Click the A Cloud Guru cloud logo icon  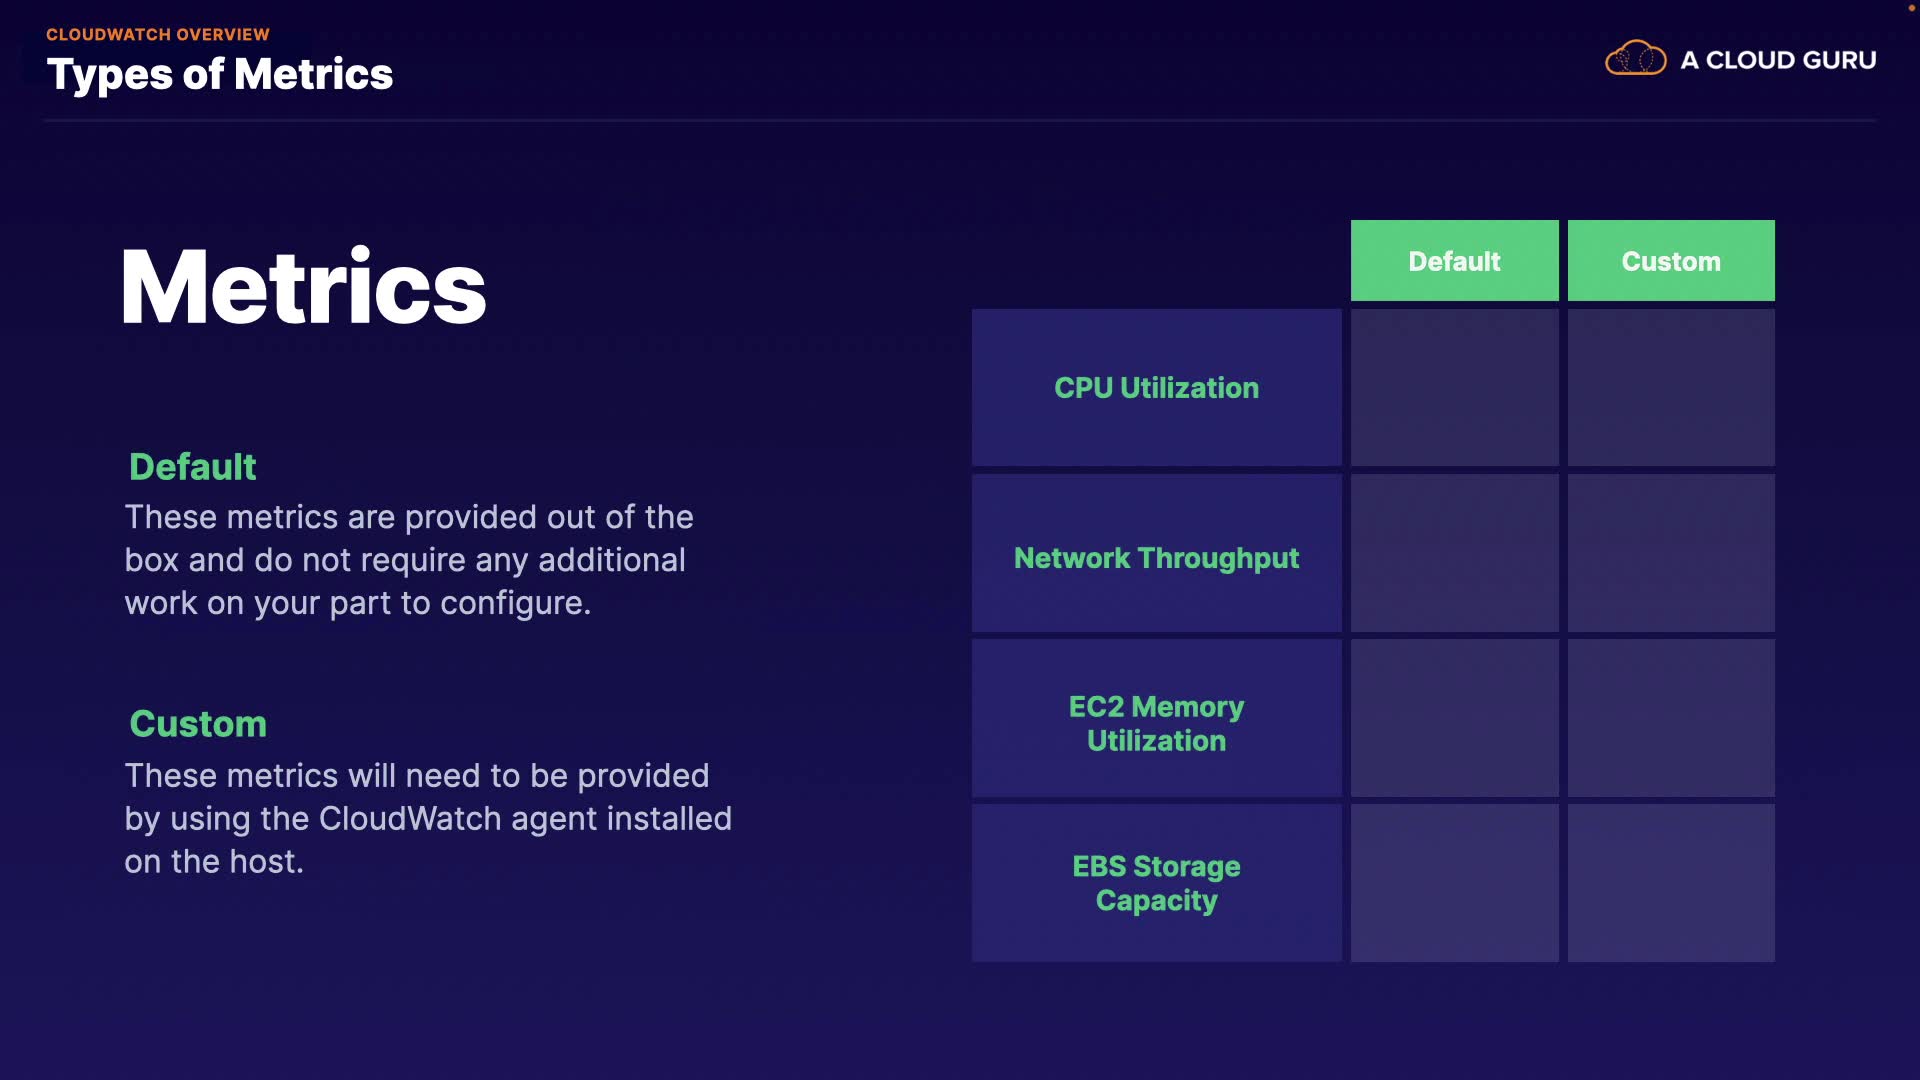pos(1635,59)
